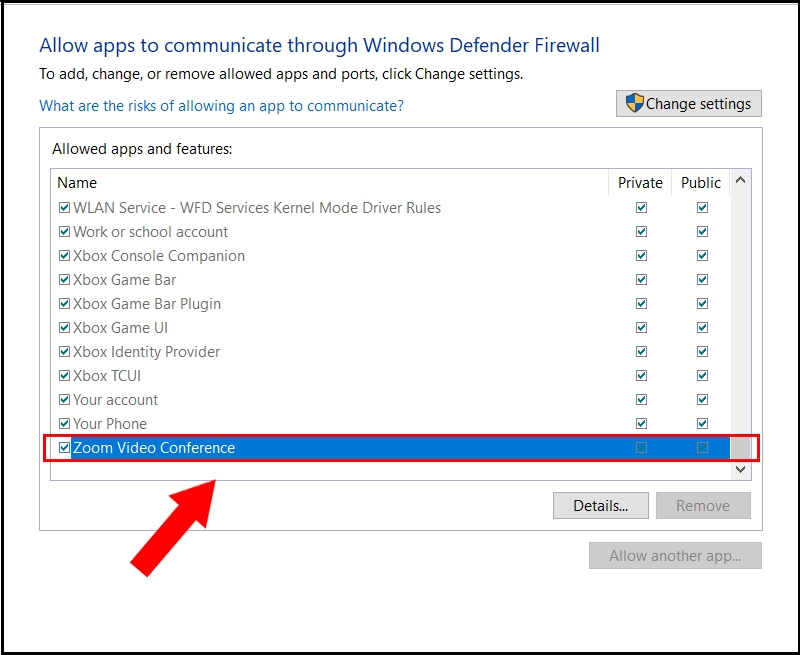
Task: Click the Details button
Action: tap(600, 506)
